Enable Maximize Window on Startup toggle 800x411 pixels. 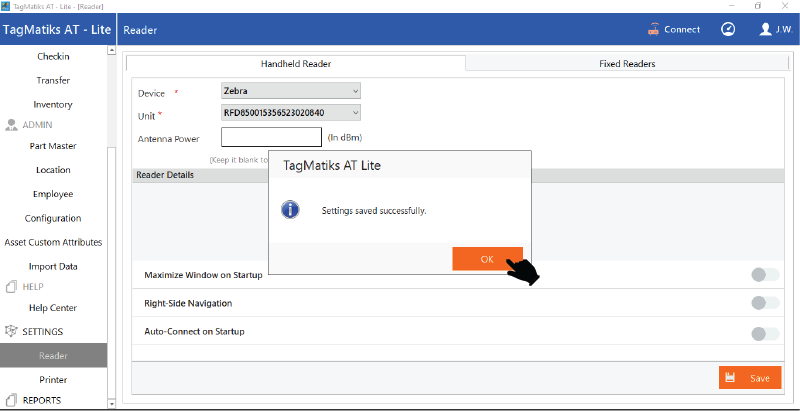click(x=764, y=275)
